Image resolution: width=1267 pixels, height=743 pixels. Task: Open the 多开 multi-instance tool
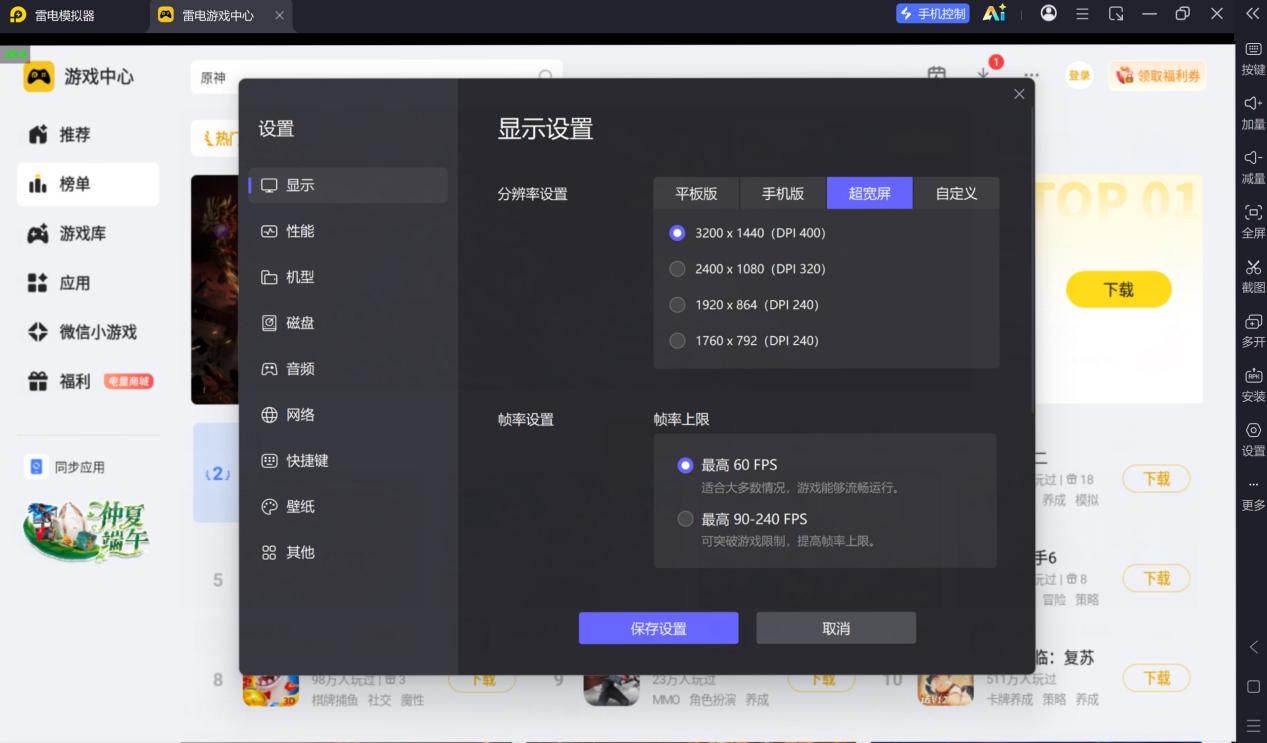(1253, 330)
